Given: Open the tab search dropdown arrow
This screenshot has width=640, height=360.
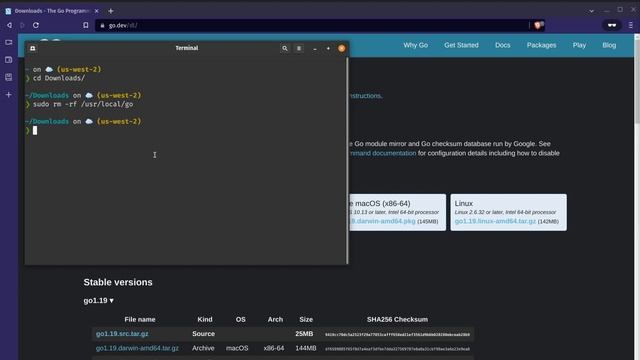Looking at the screenshot, I should 591,11.
